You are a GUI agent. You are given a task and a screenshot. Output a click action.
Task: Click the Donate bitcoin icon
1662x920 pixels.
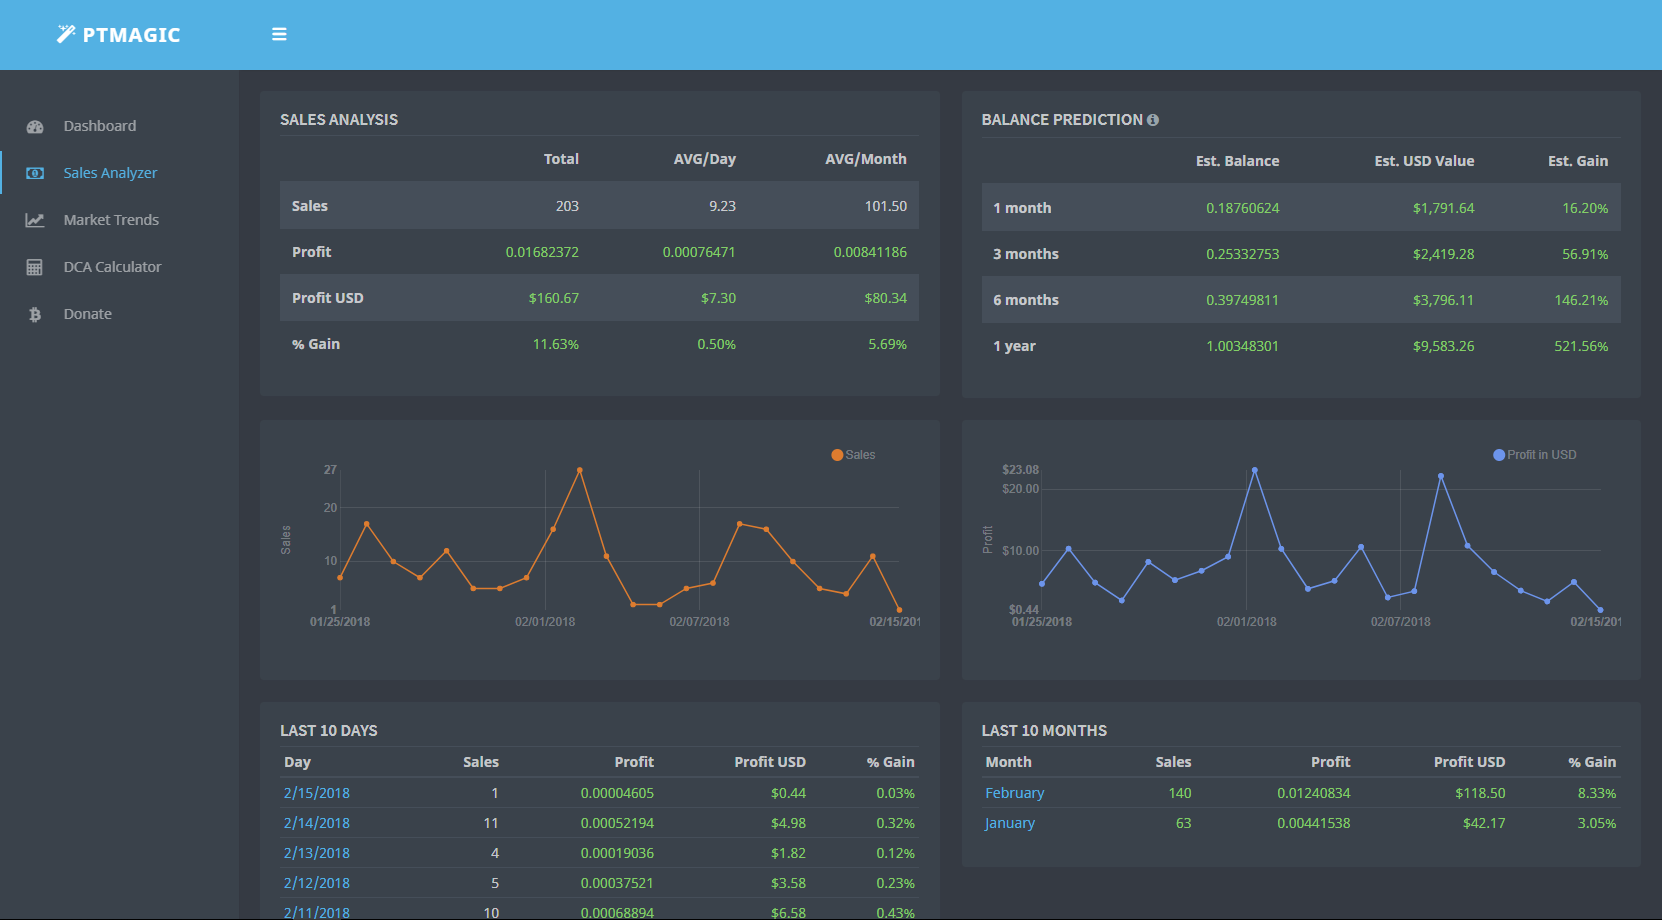(x=35, y=314)
